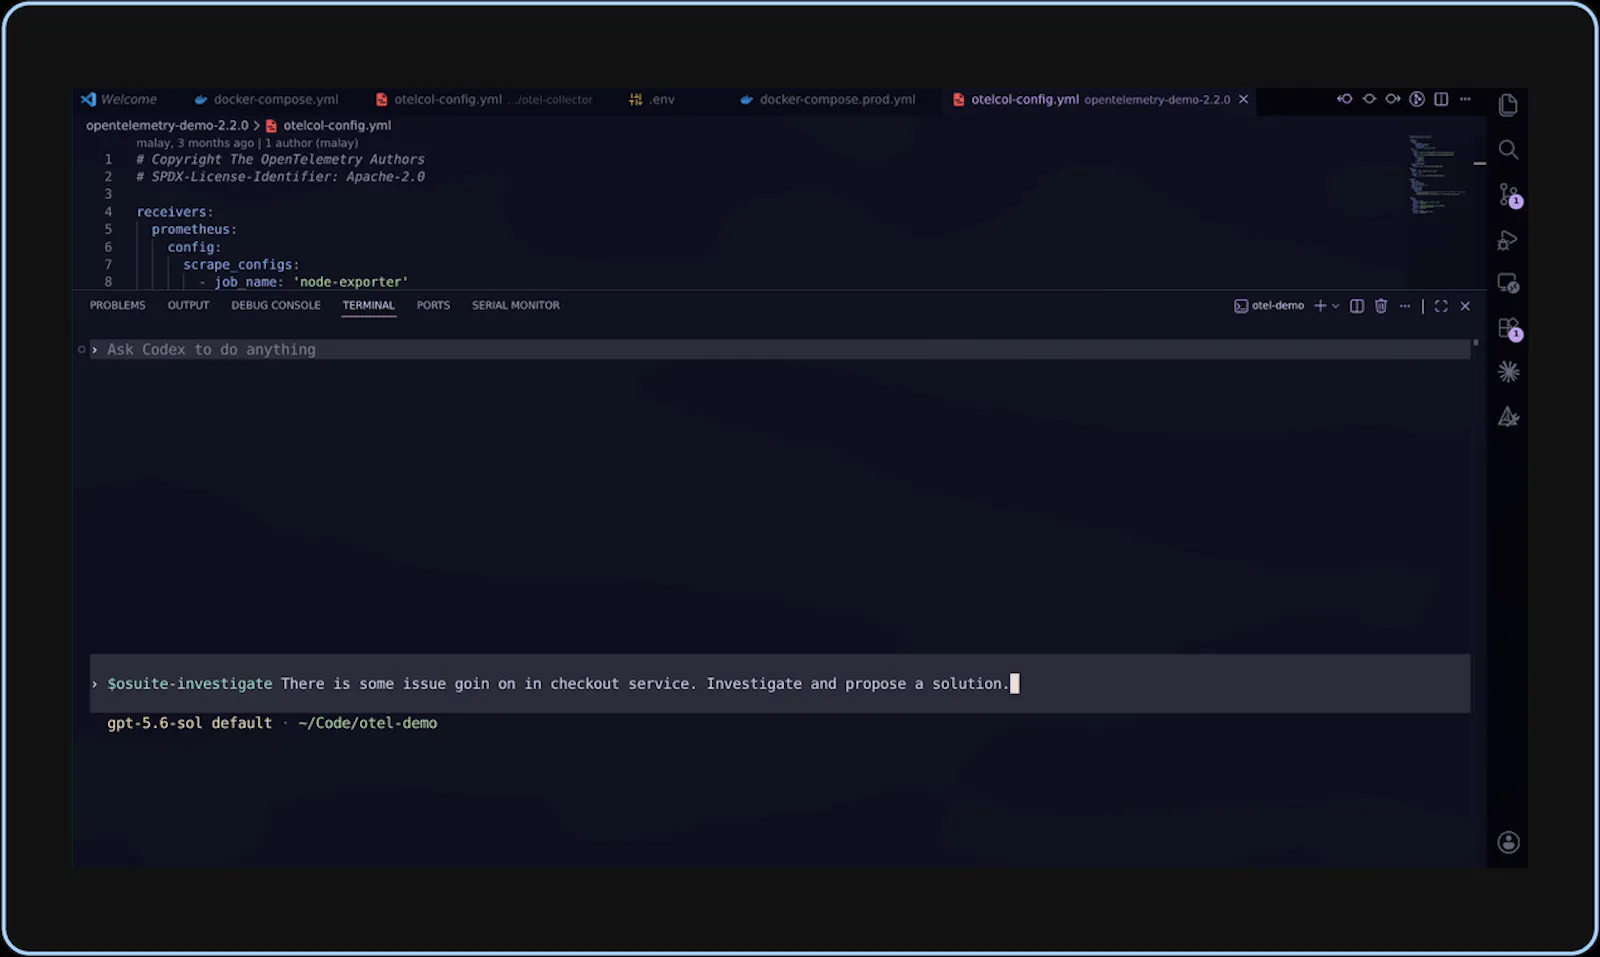Image resolution: width=1600 pixels, height=957 pixels.
Task: Click 'Ask Codex to do anything' placeholder
Action: tap(211, 349)
